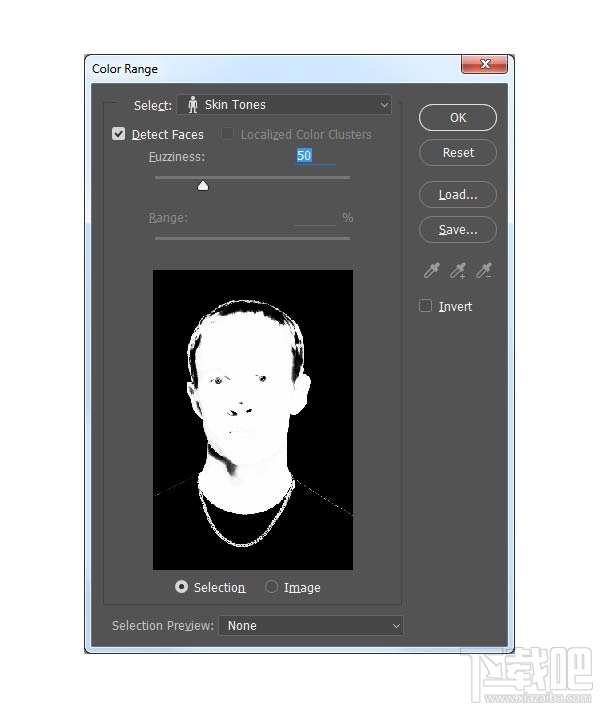Click the Range slider track
The height and width of the screenshot is (708, 600).
coord(252,238)
